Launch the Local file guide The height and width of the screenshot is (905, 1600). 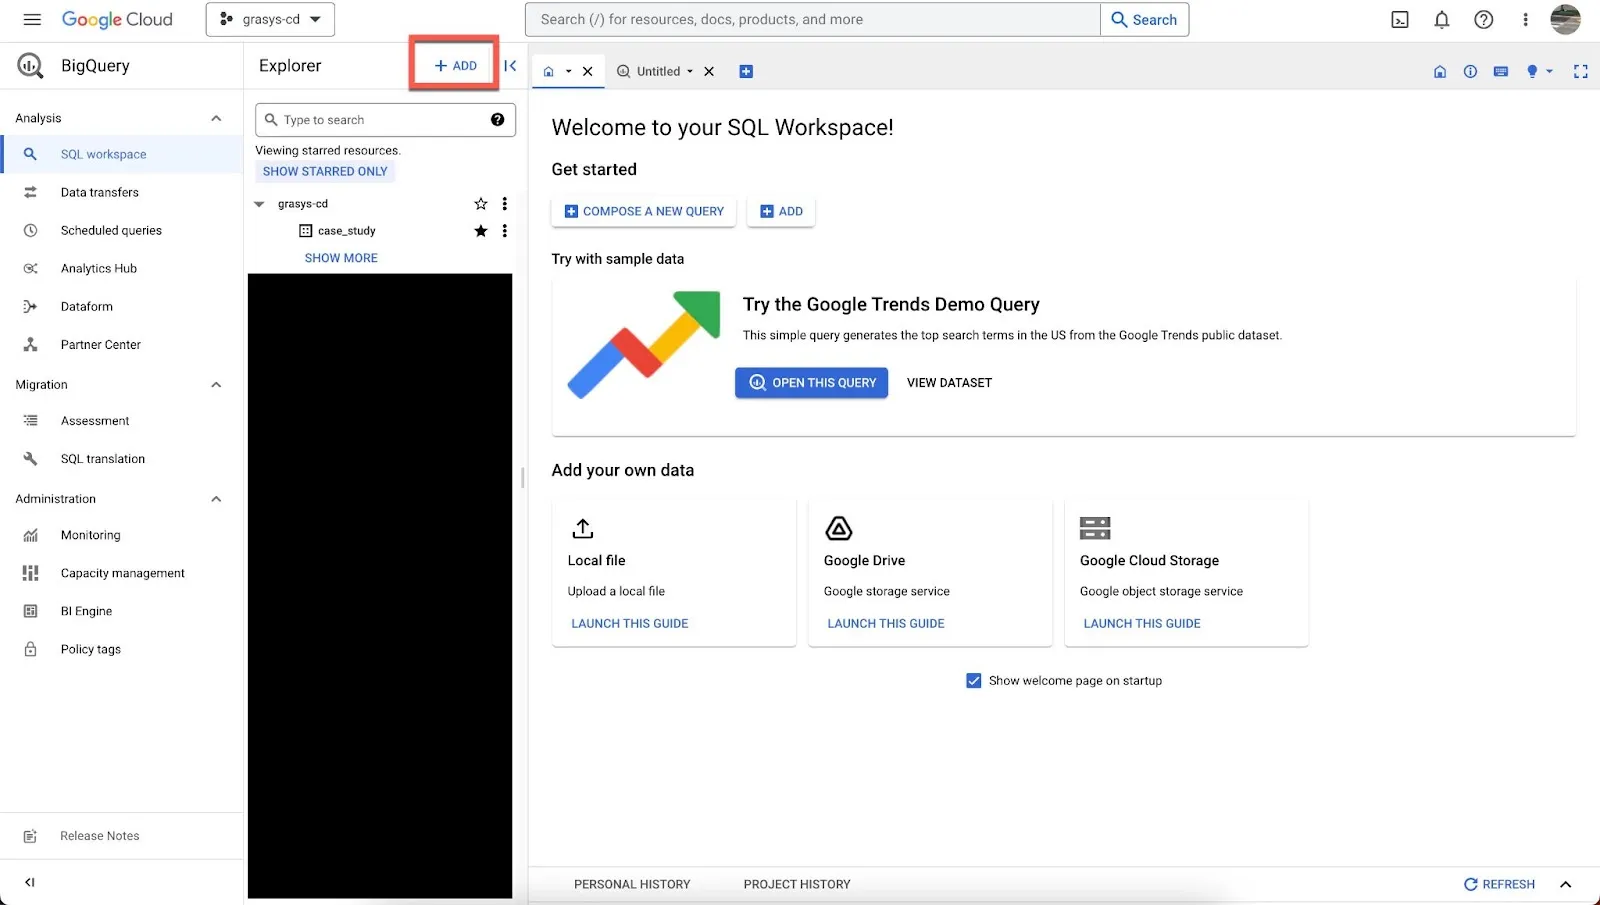[x=630, y=624]
